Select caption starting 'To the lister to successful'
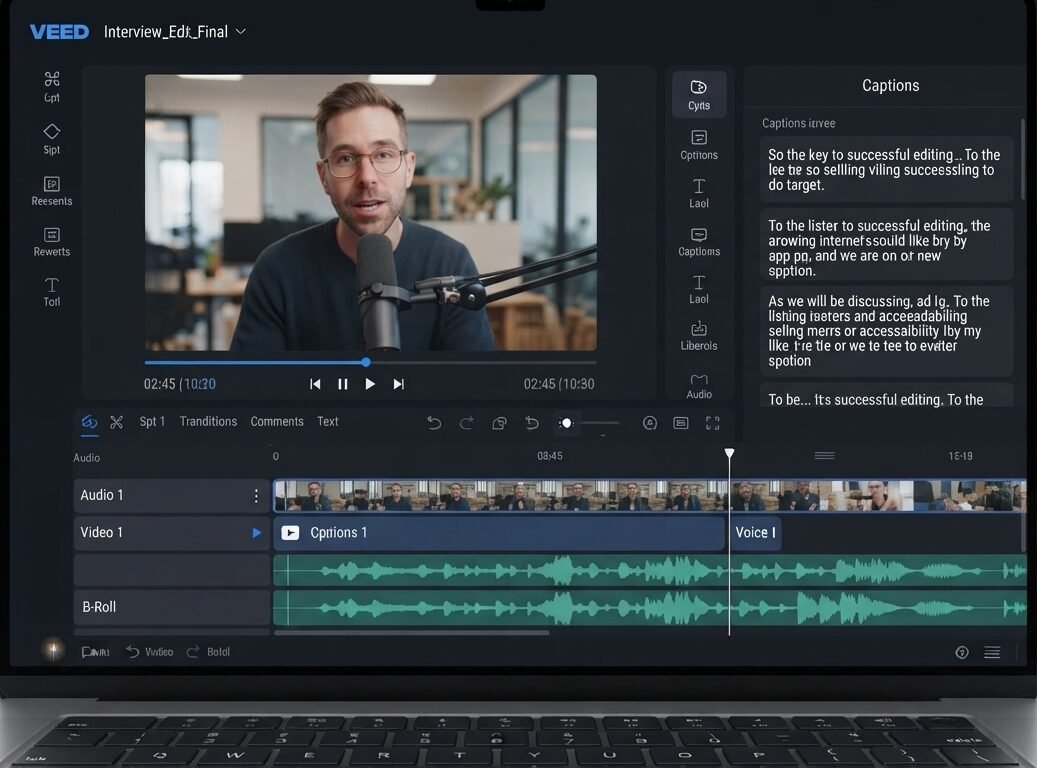 tap(886, 244)
